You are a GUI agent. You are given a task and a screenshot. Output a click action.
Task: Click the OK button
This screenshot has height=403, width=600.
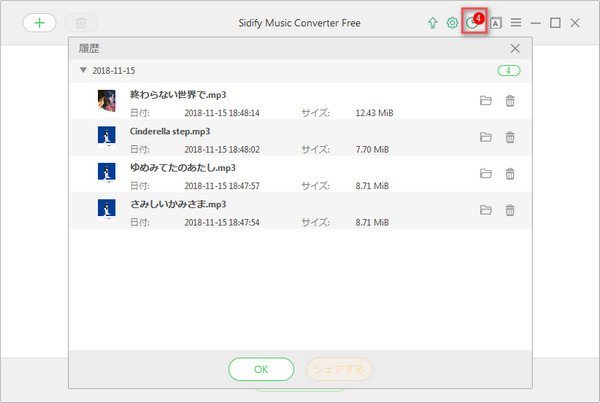point(261,369)
